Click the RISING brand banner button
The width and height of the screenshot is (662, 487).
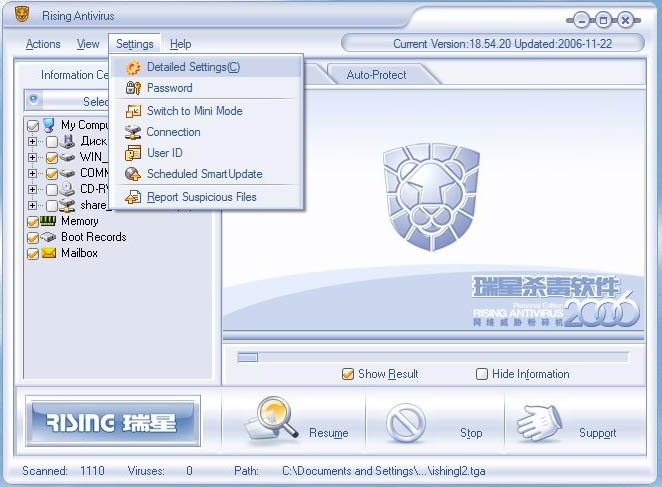click(x=113, y=421)
